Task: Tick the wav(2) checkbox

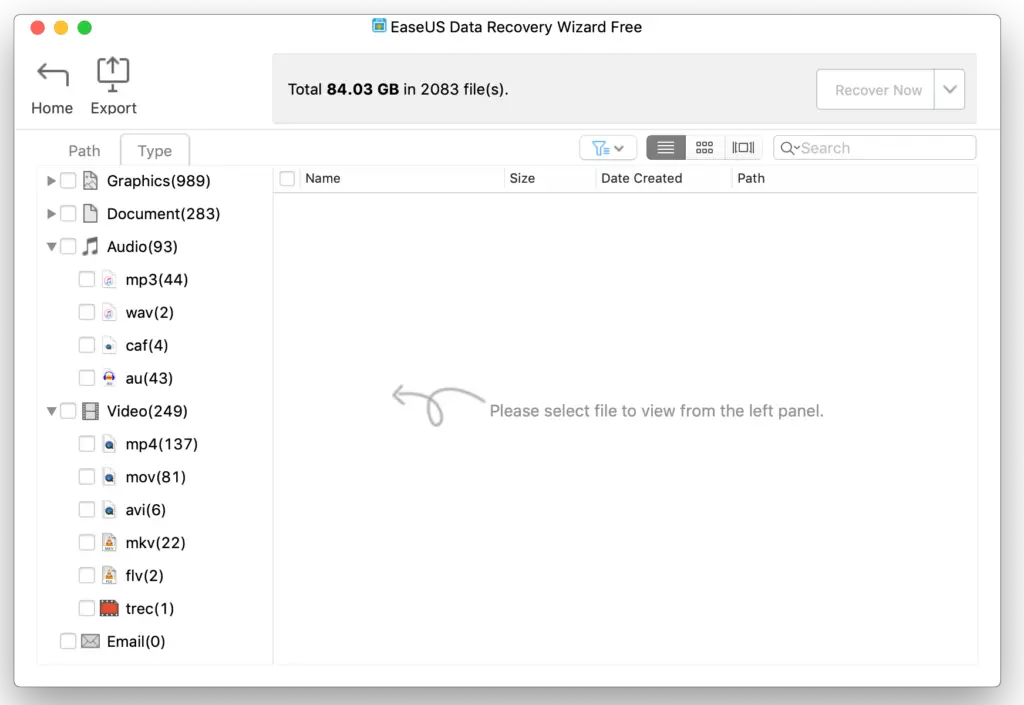Action: click(86, 312)
